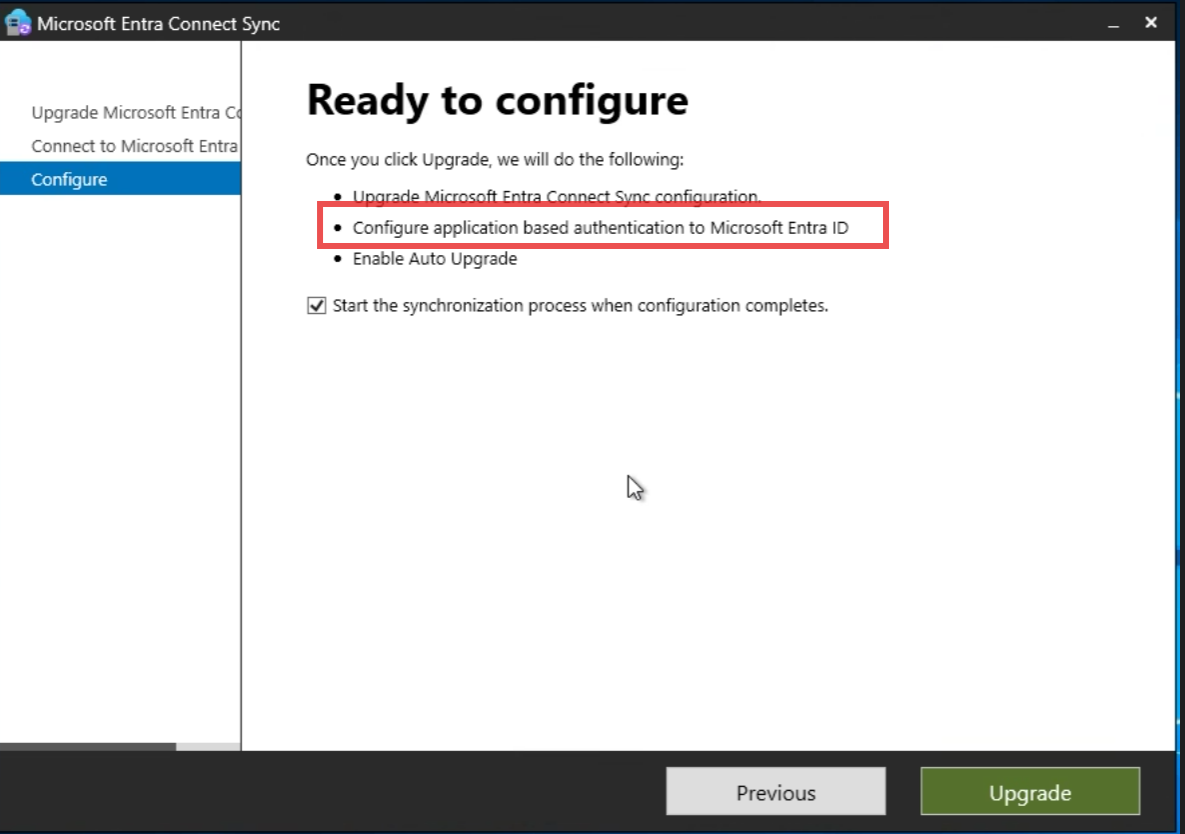Disable starting synchronization when configuration completes

(316, 305)
